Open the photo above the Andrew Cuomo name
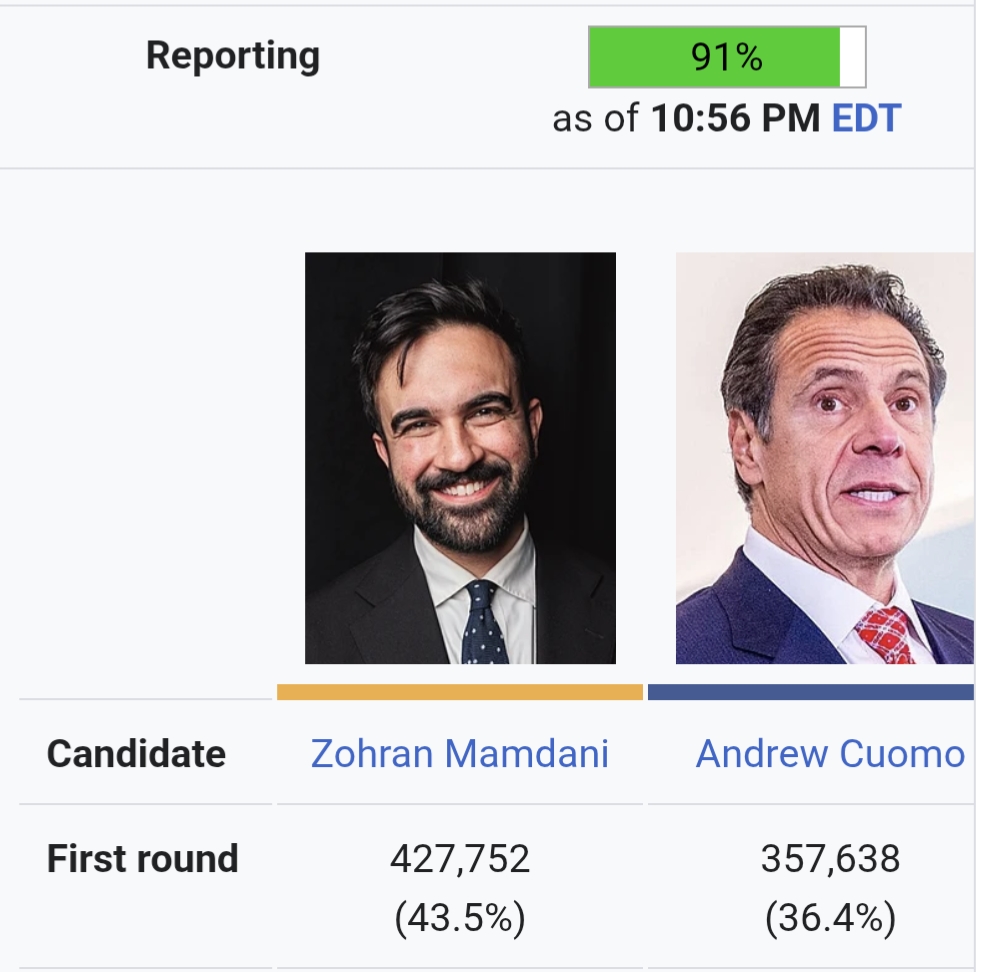The image size is (984, 972). [824, 458]
